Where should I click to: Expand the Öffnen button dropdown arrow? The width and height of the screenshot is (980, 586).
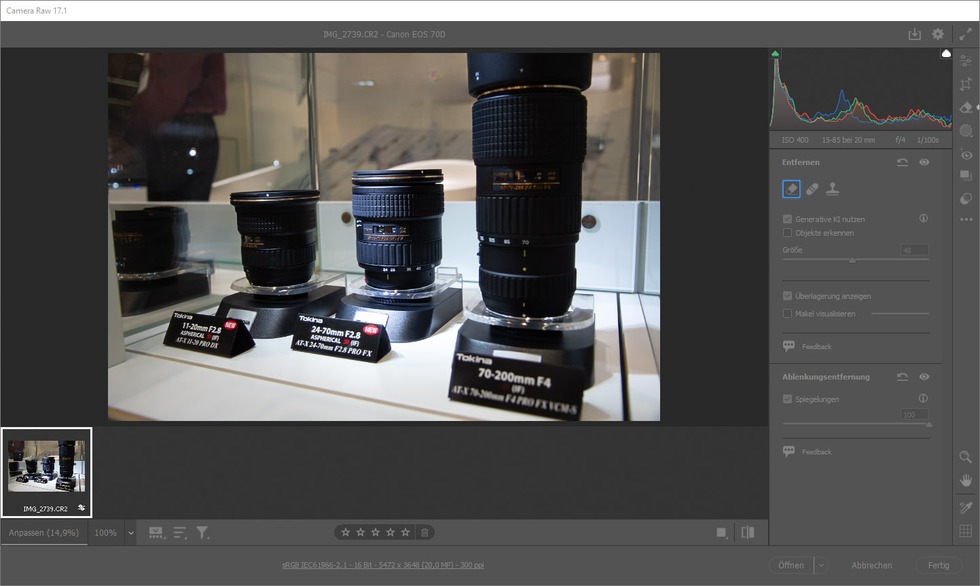[823, 565]
